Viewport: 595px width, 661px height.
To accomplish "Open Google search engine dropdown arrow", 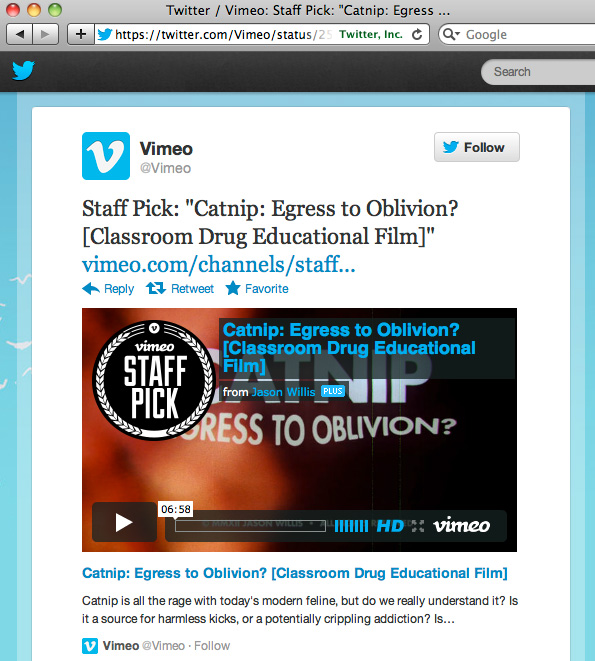I will click(451, 34).
